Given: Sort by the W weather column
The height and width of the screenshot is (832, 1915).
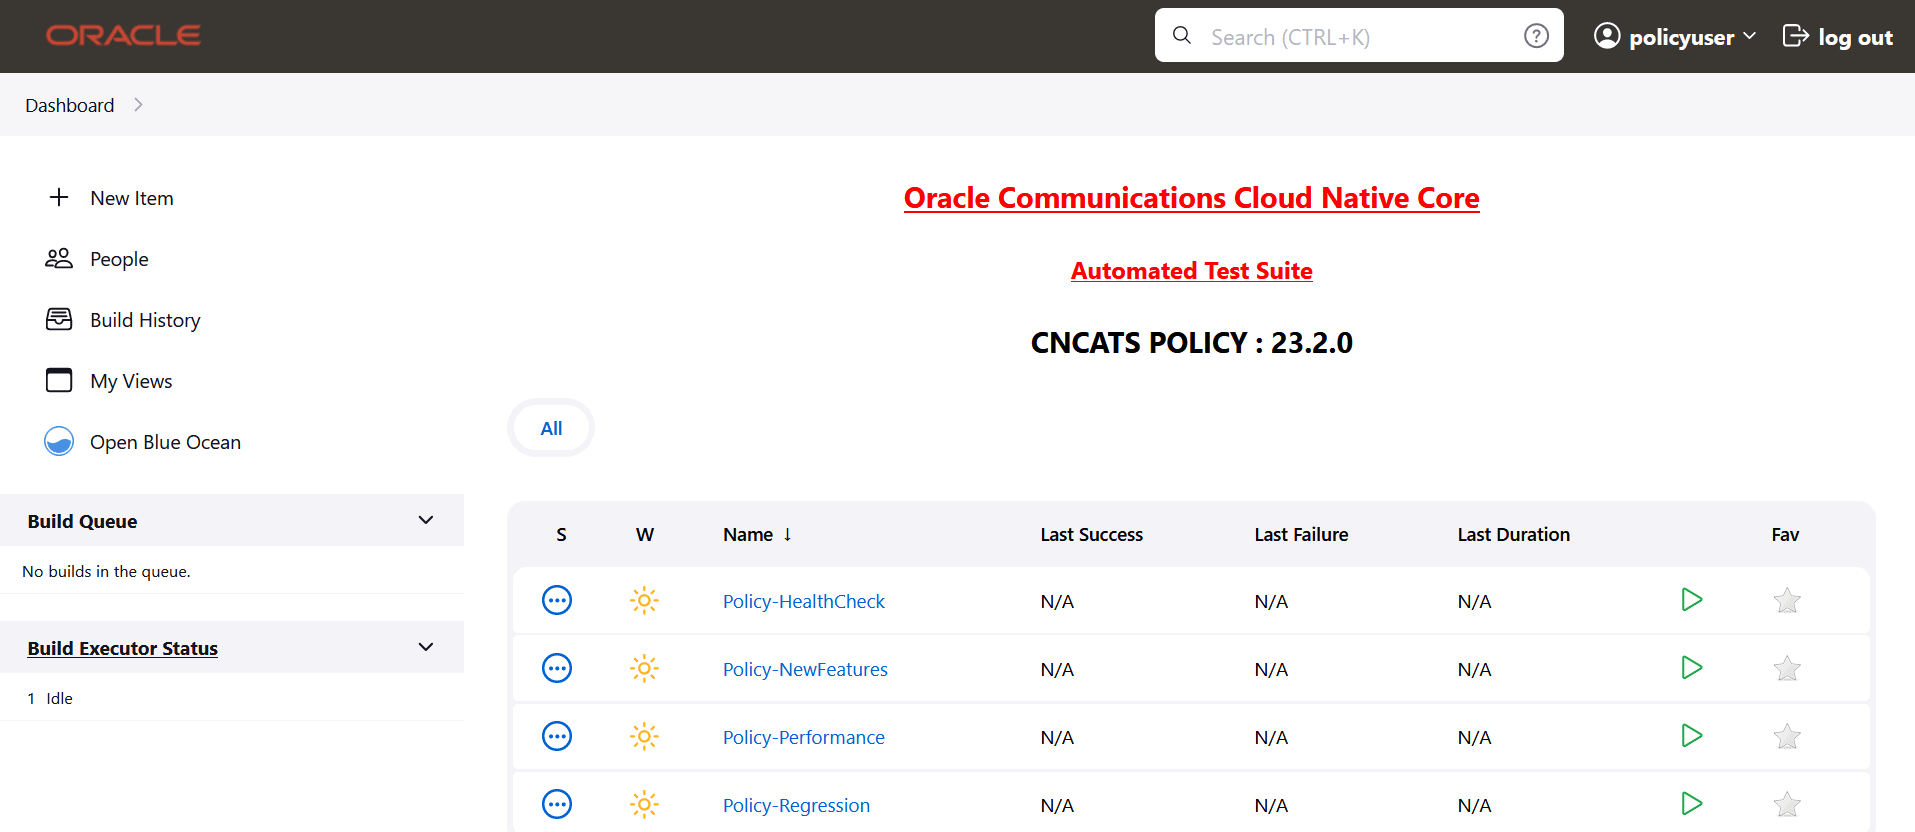Looking at the screenshot, I should pos(645,534).
